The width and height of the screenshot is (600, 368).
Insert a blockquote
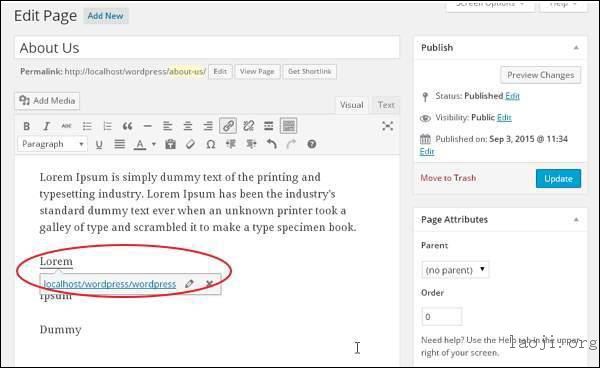(127, 126)
